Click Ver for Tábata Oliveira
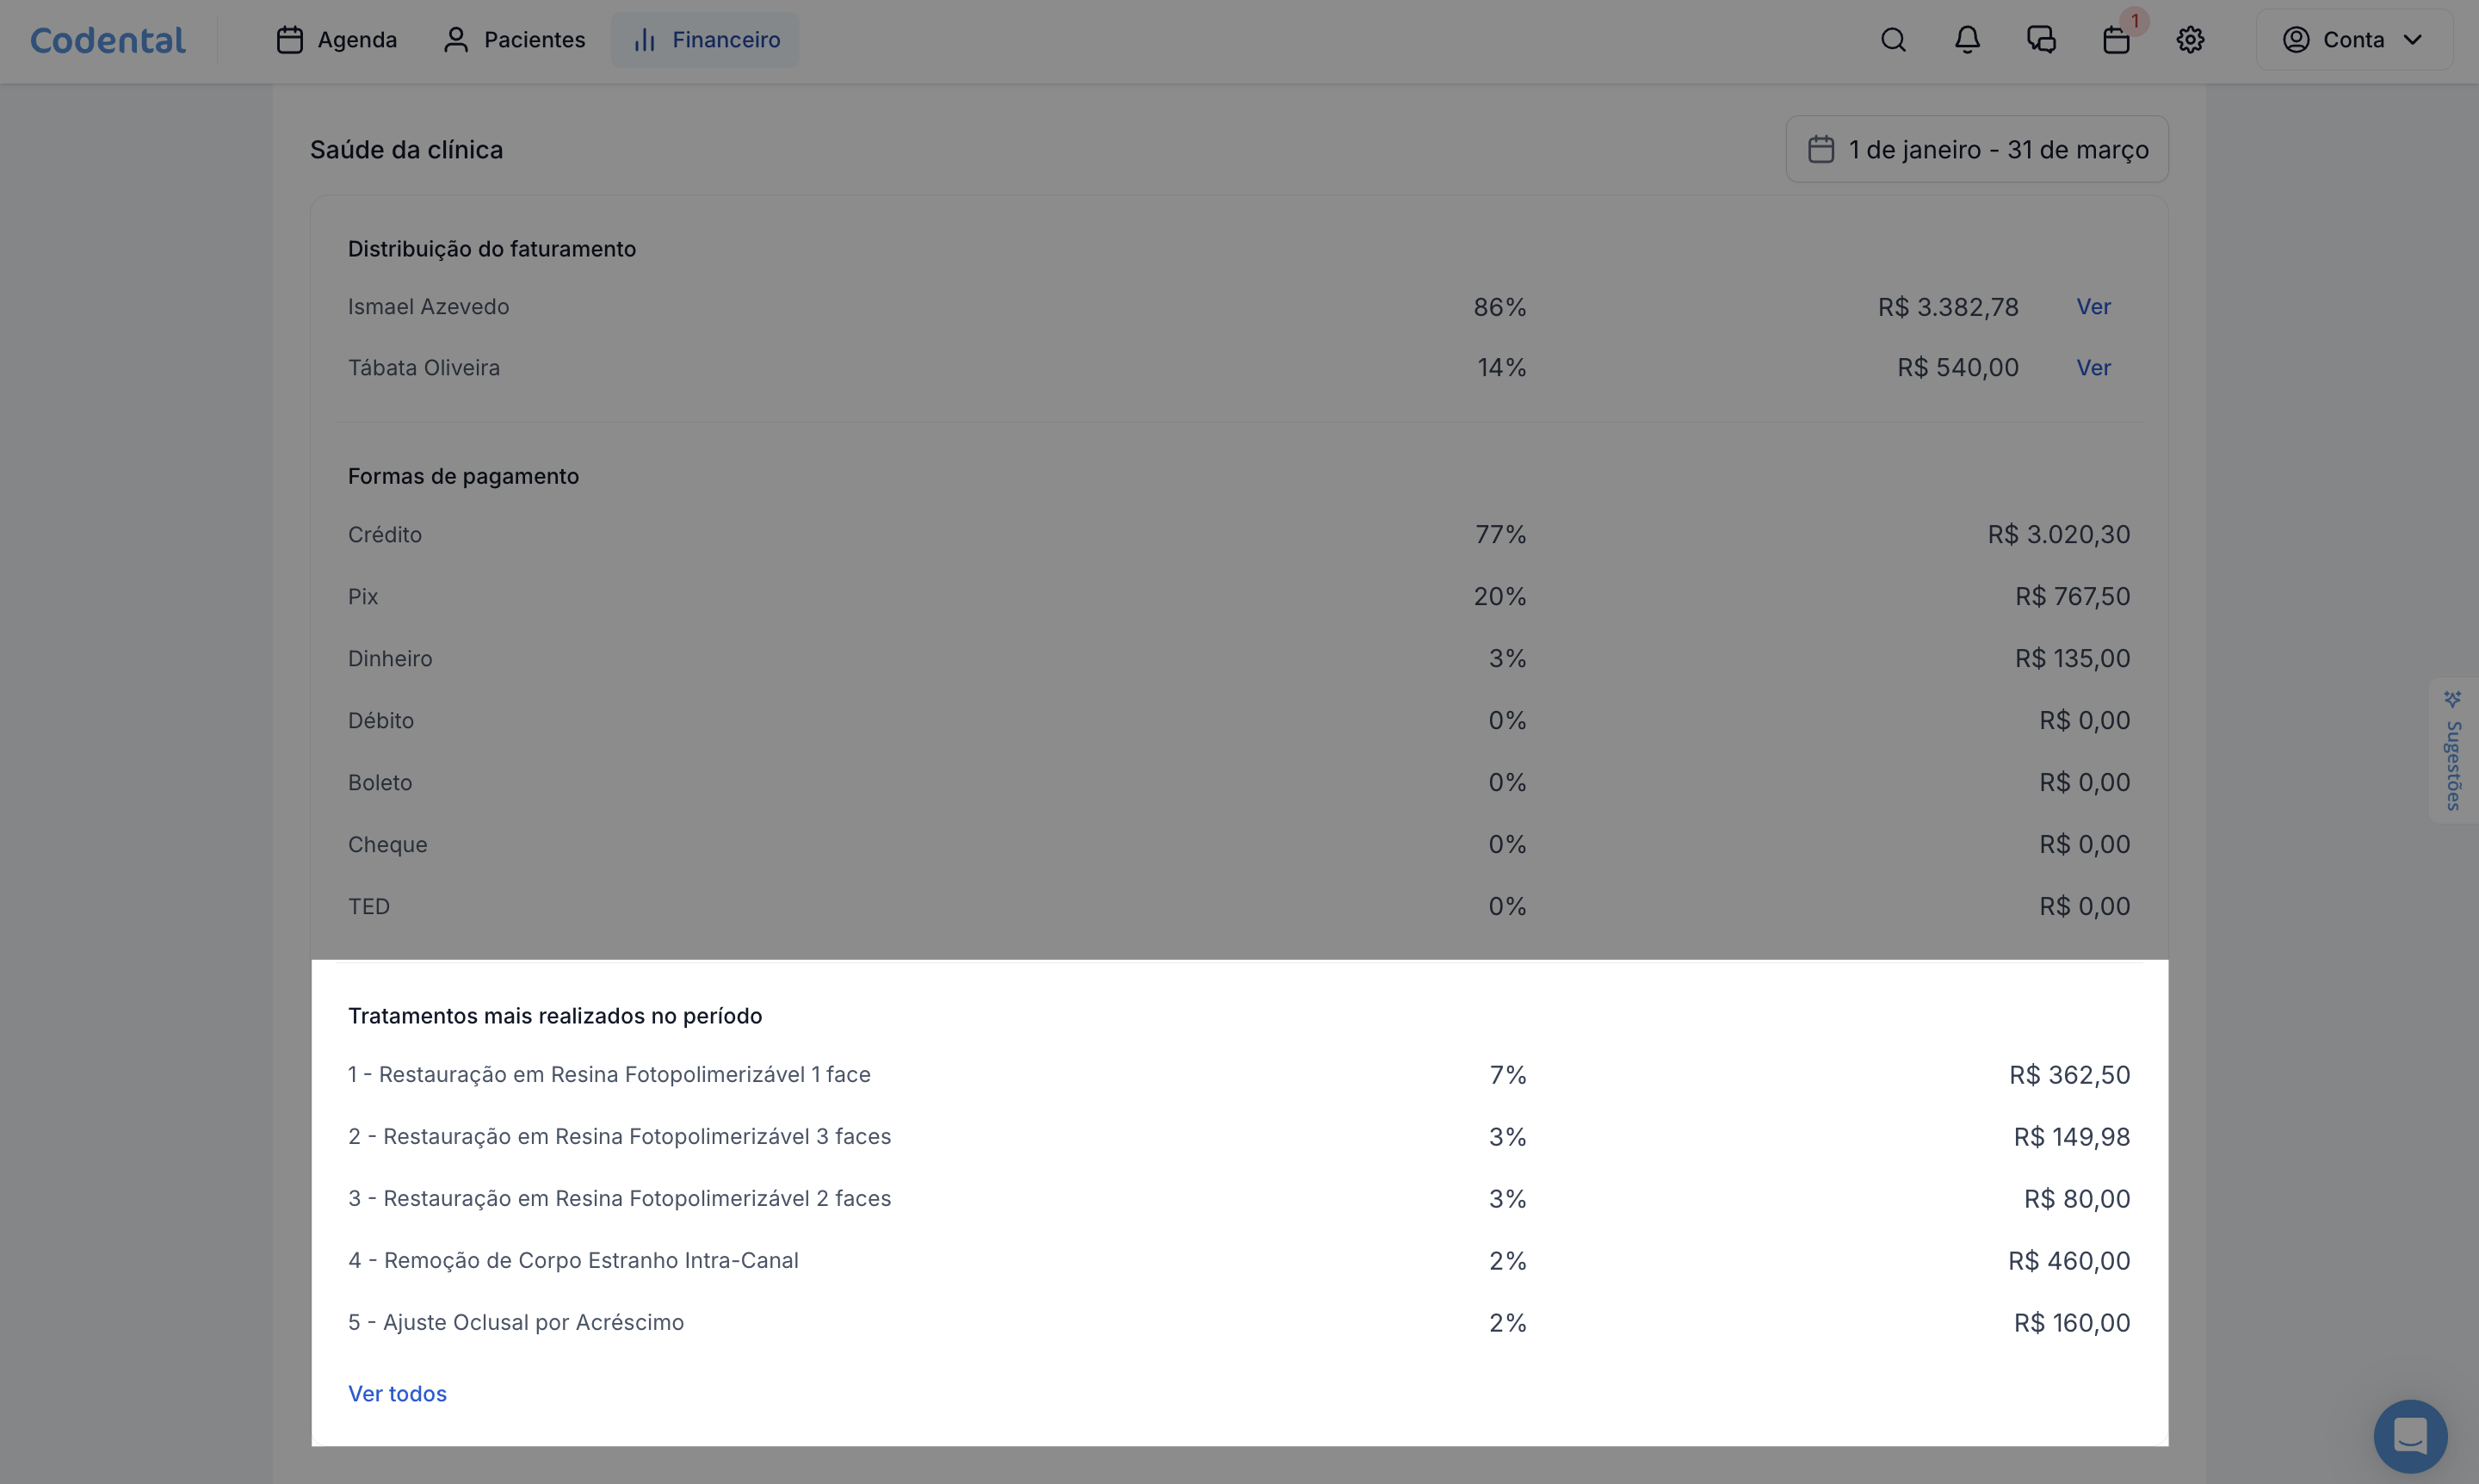Viewport: 2479px width, 1484px height. click(2093, 368)
